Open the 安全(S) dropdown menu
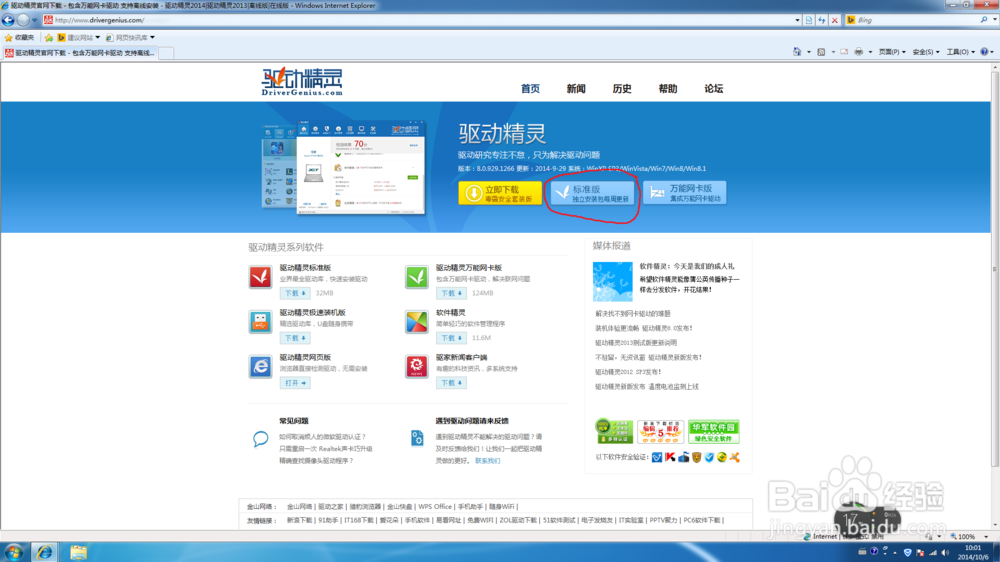The image size is (1000, 562). (x=925, y=52)
